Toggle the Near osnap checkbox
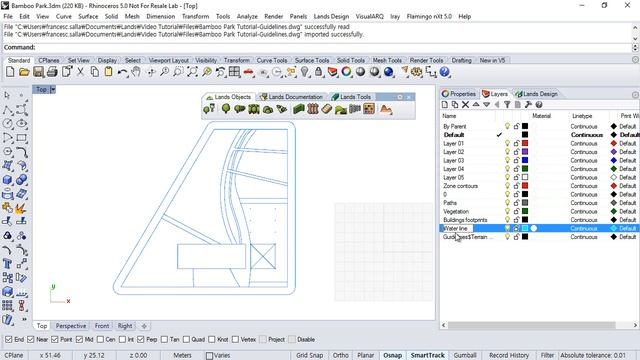The height and width of the screenshot is (360, 640). tap(31, 339)
